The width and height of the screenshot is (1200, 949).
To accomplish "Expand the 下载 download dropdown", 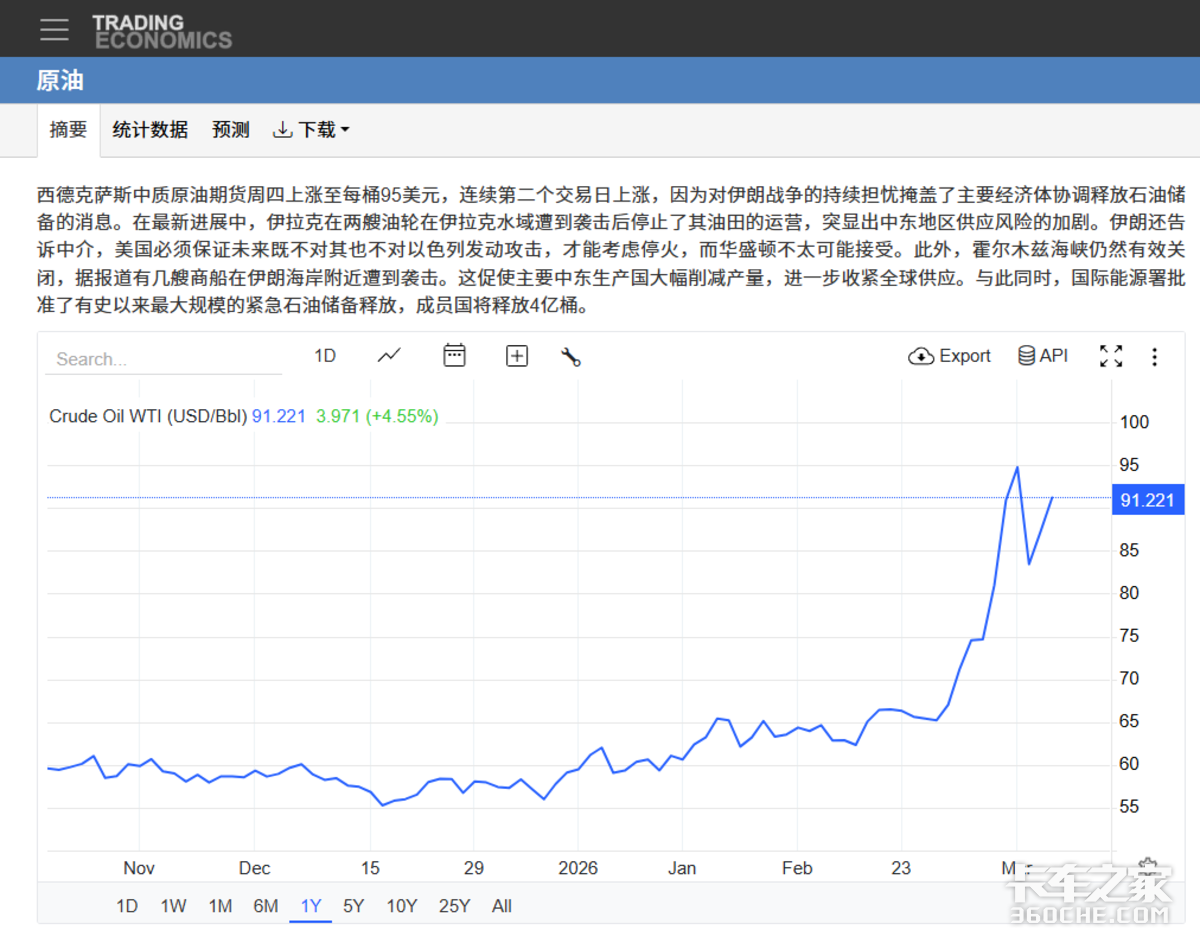I will (311, 130).
